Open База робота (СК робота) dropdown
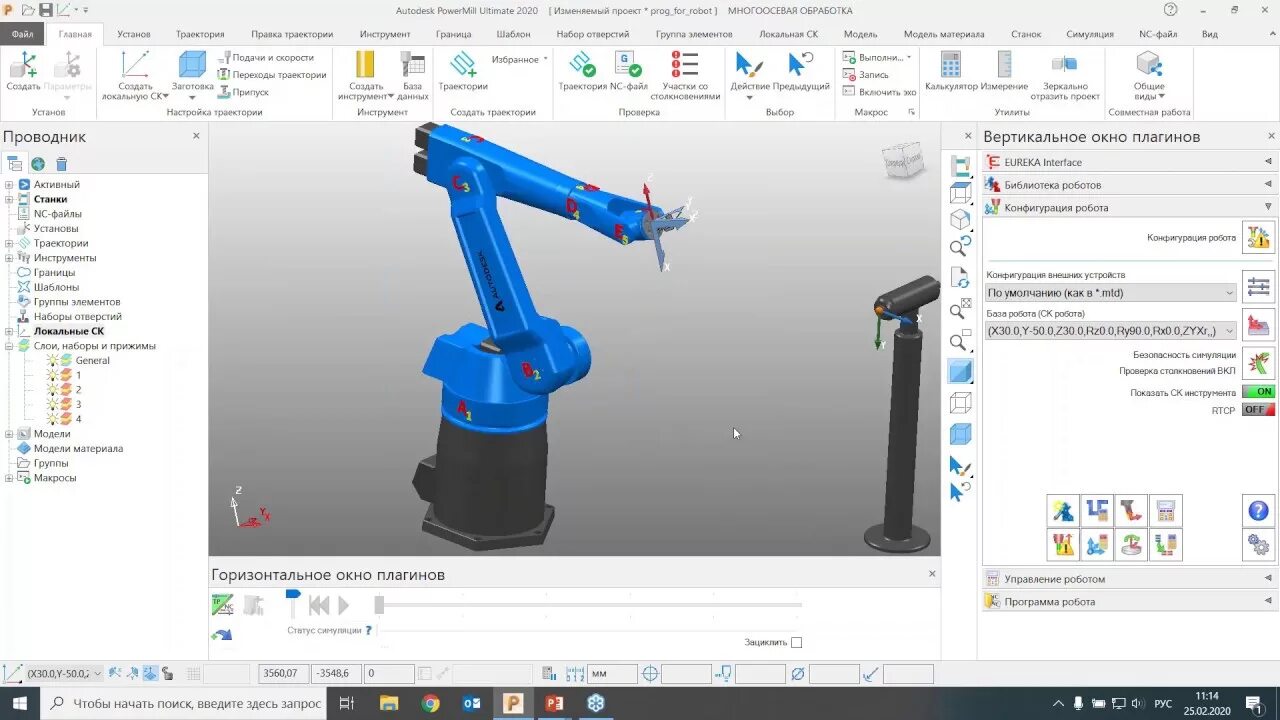This screenshot has width=1280, height=720. 1111,331
